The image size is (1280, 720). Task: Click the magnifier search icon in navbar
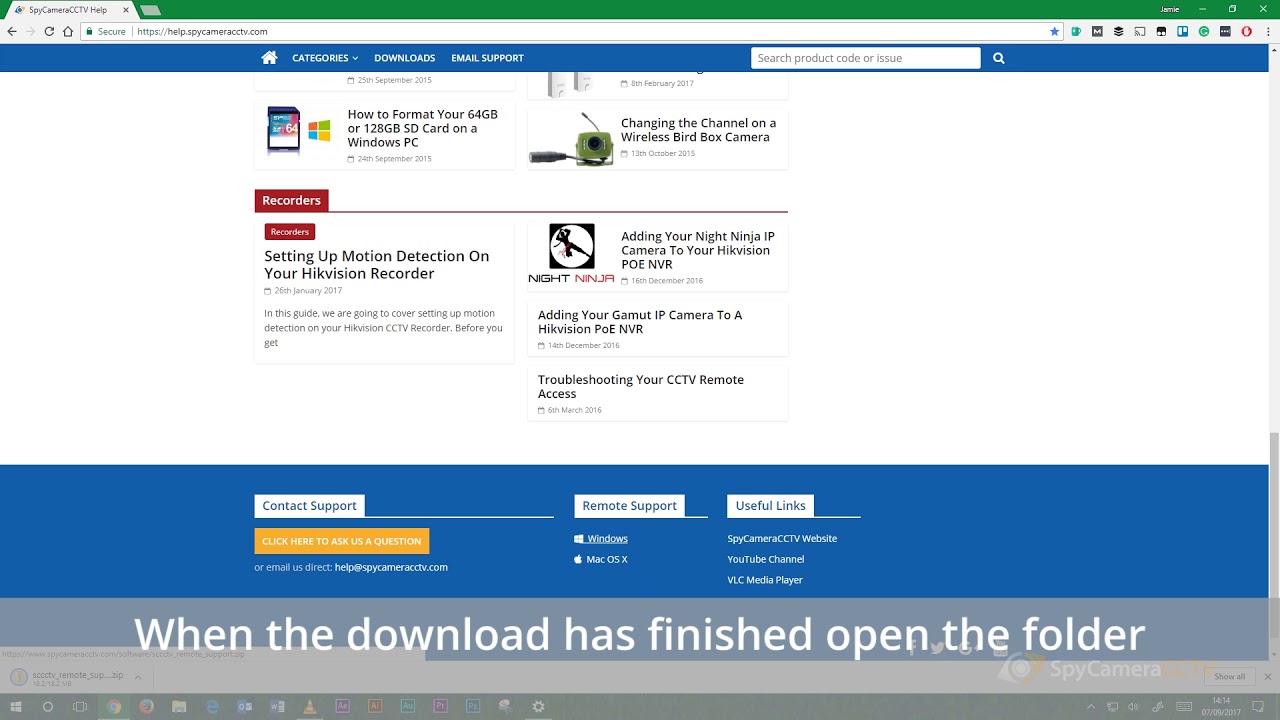click(x=998, y=58)
